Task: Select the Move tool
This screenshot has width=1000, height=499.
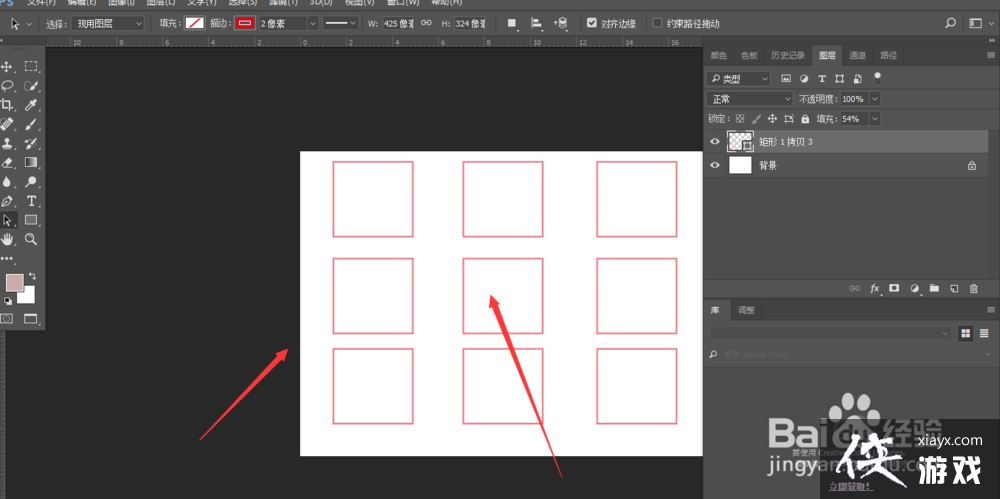Action: [x=7, y=66]
